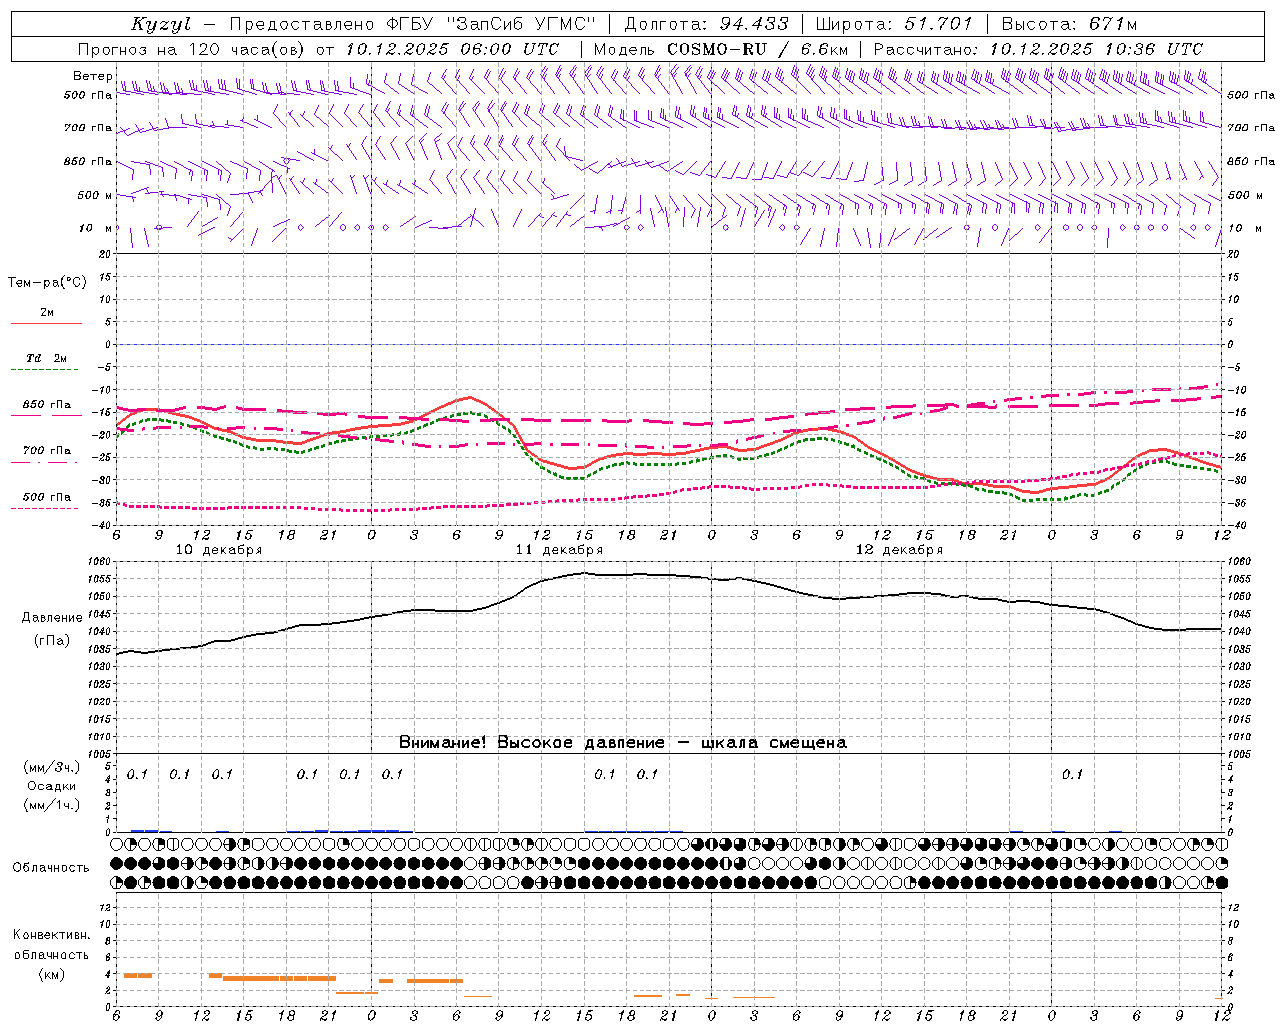
Task: Click the 500 гПа temperature legend label
Action: coord(47,497)
